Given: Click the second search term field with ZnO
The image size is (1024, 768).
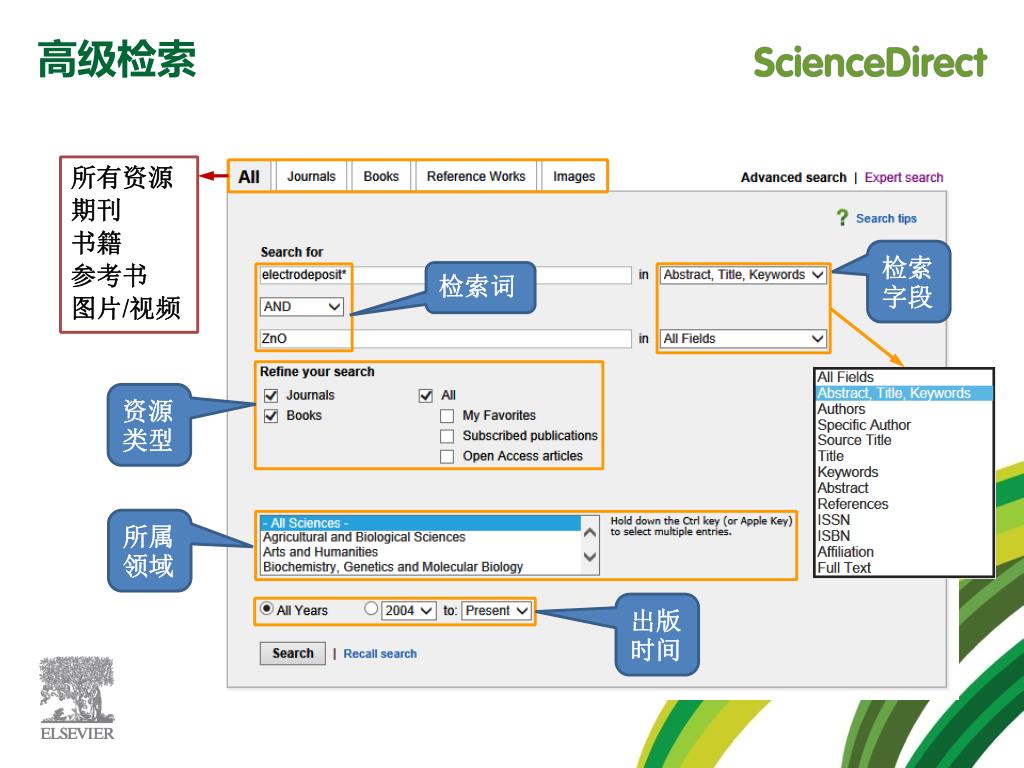Looking at the screenshot, I should (445, 338).
